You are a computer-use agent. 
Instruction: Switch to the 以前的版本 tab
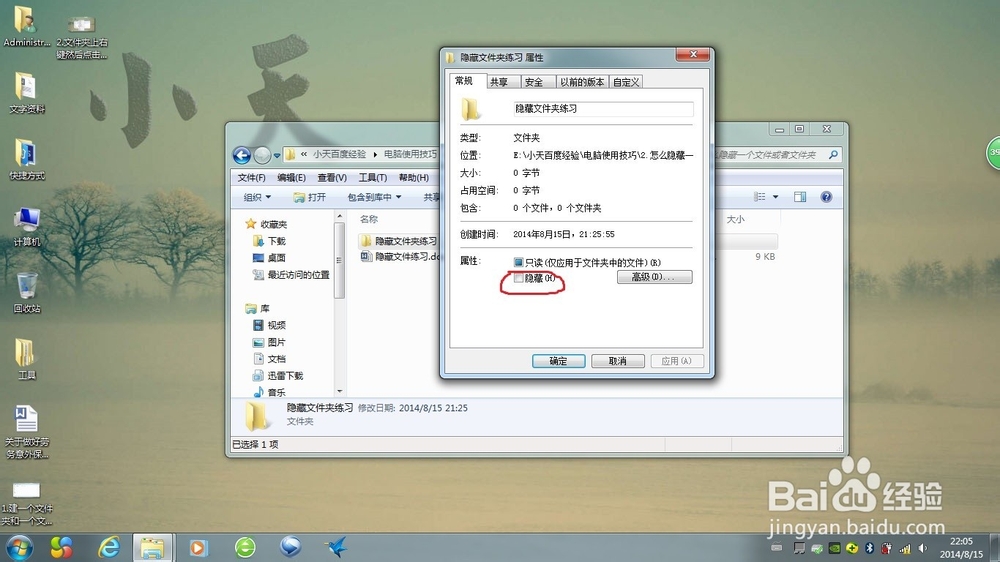pyautogui.click(x=582, y=82)
